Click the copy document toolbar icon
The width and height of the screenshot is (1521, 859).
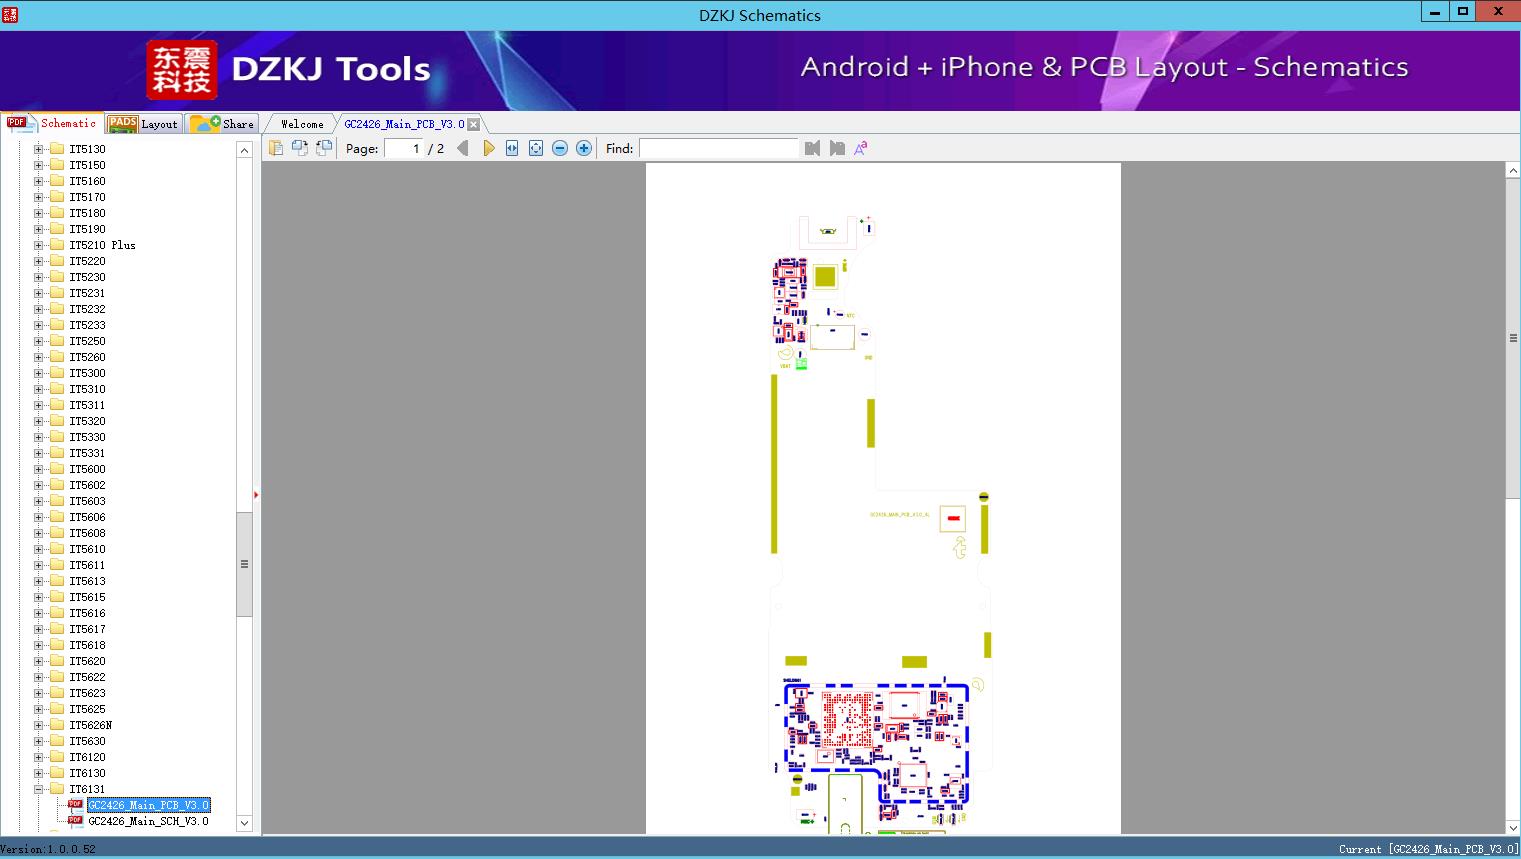click(276, 148)
